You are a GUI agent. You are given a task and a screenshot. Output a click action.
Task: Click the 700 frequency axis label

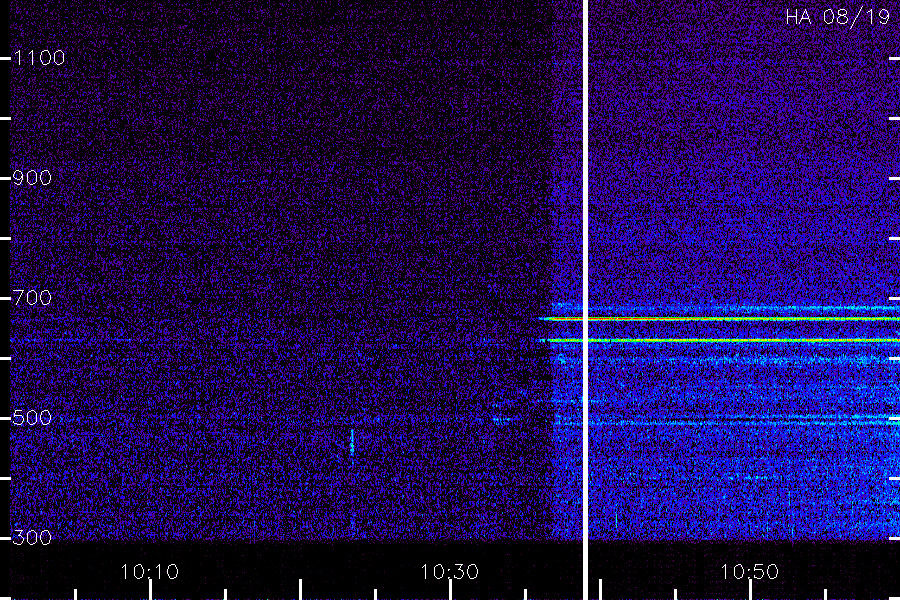32,298
